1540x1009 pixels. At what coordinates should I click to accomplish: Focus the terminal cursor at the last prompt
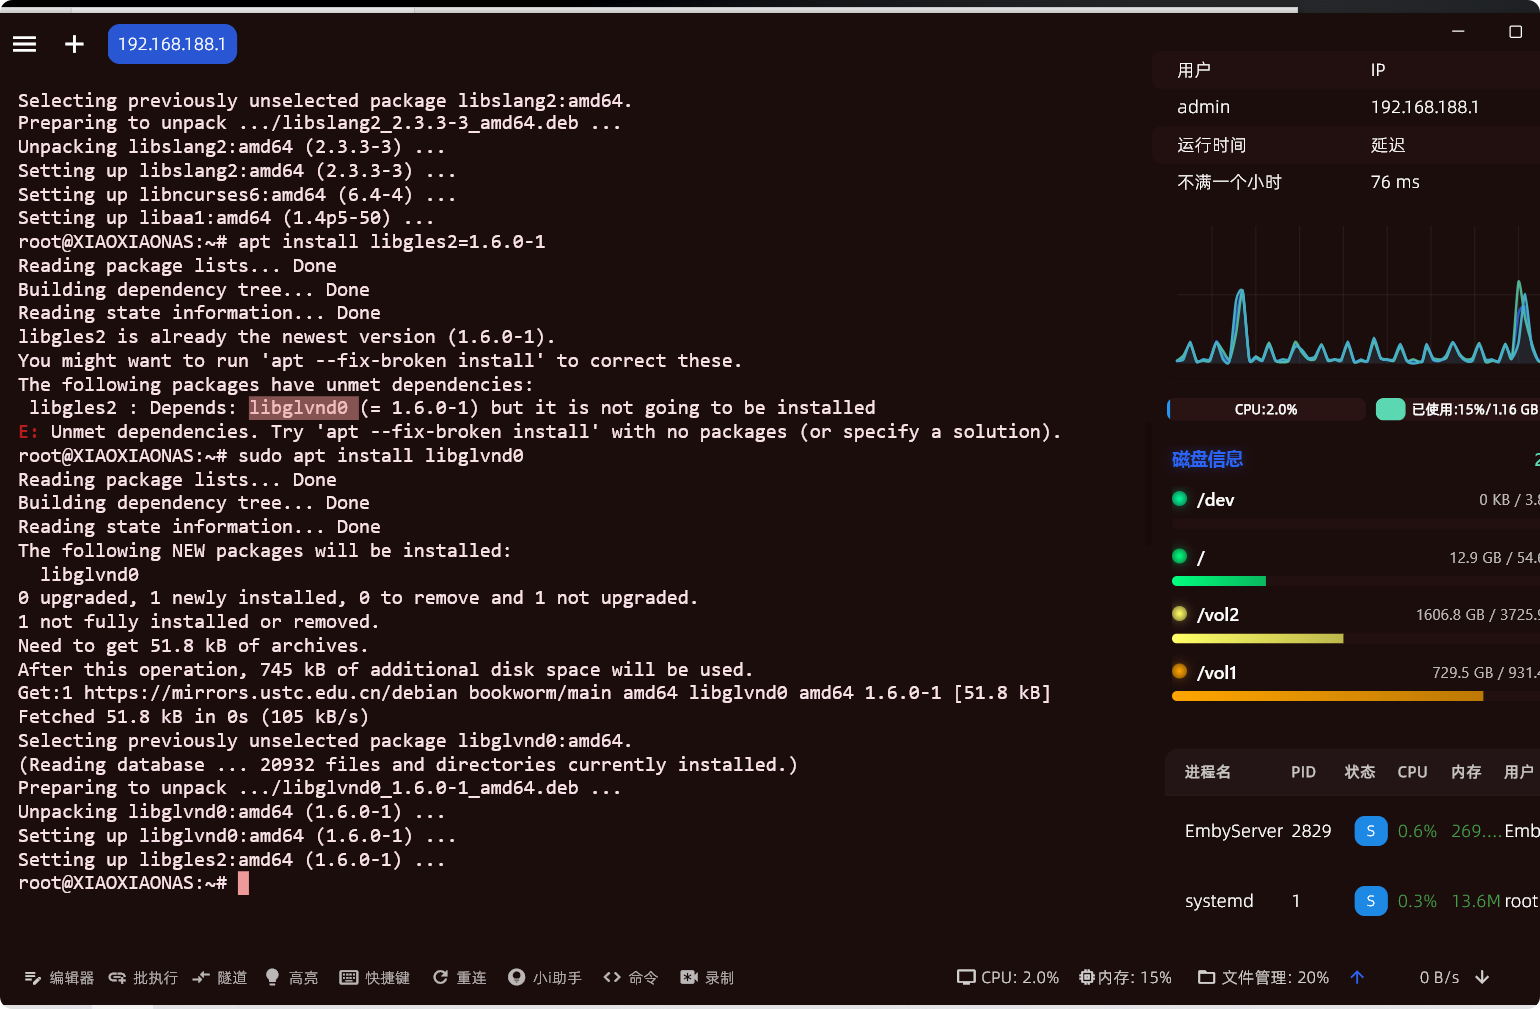tap(243, 883)
